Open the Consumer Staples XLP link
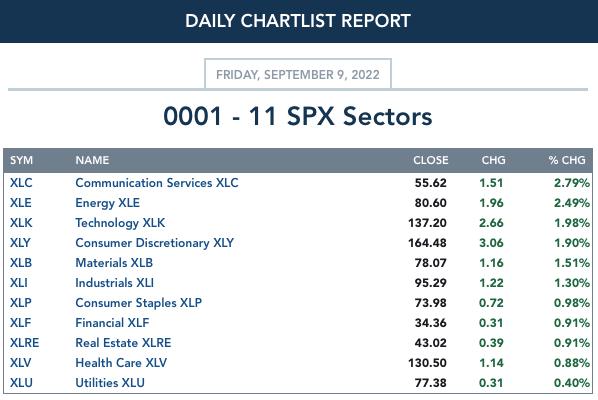 click(138, 303)
